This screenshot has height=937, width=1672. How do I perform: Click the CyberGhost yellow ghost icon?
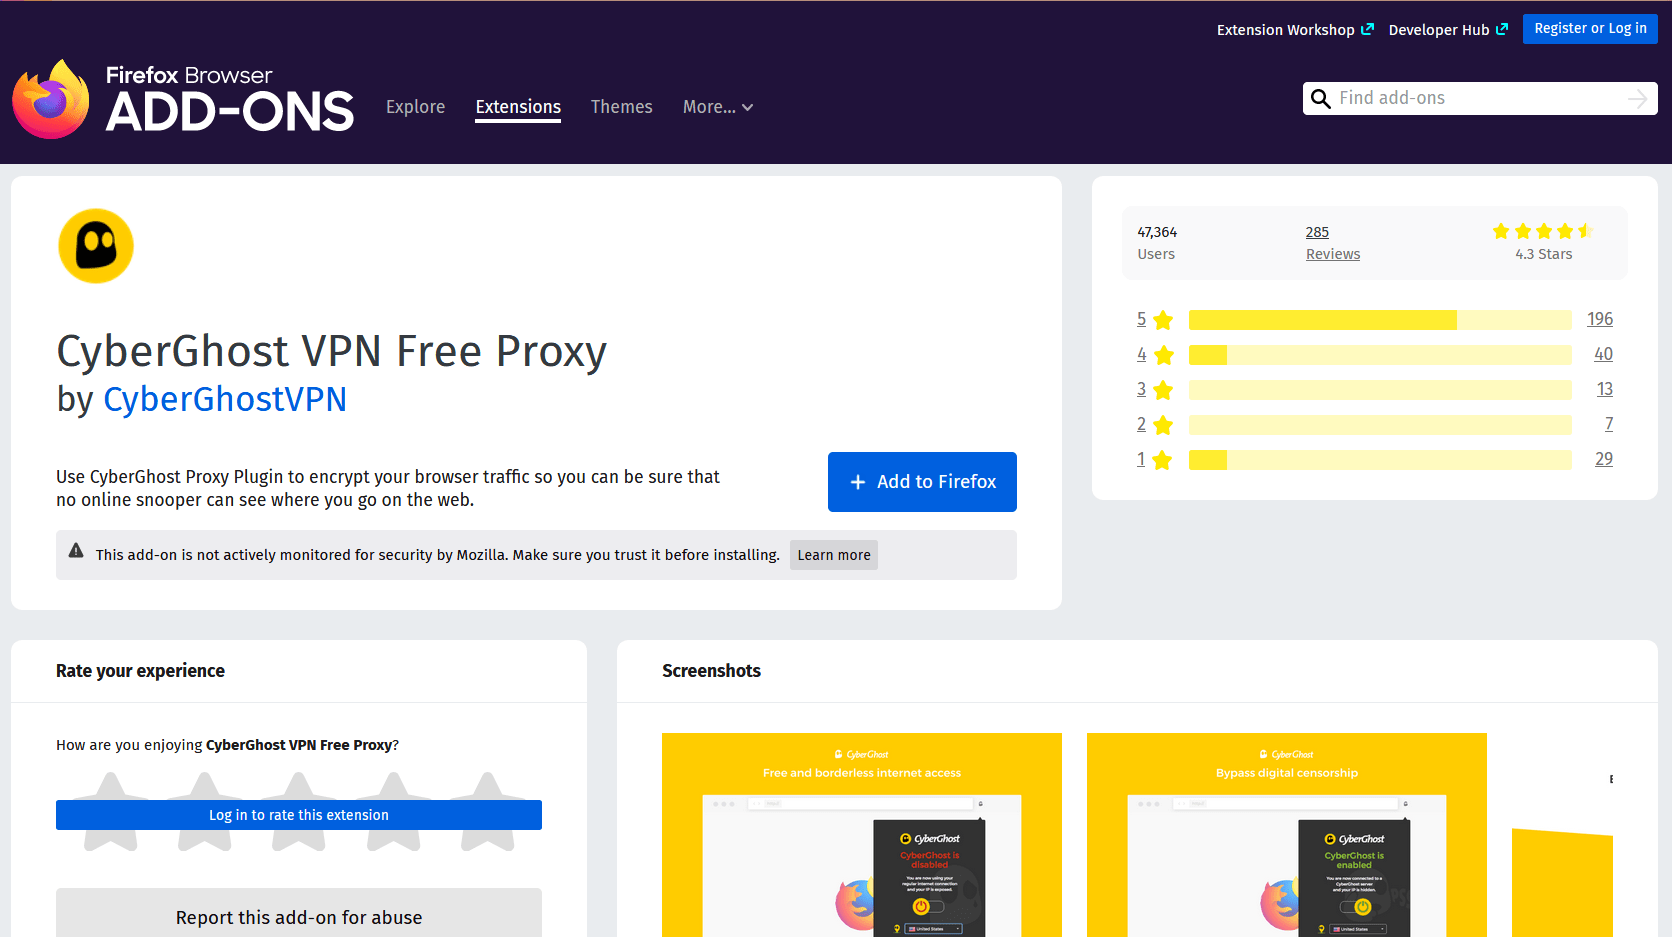click(96, 246)
